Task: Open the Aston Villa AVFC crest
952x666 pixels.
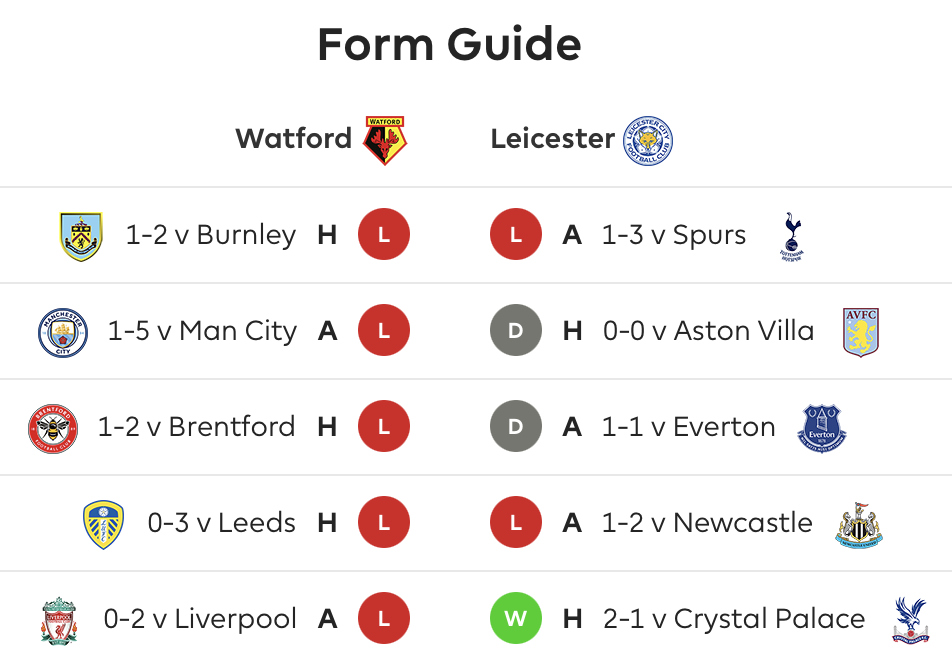Action: click(x=860, y=332)
